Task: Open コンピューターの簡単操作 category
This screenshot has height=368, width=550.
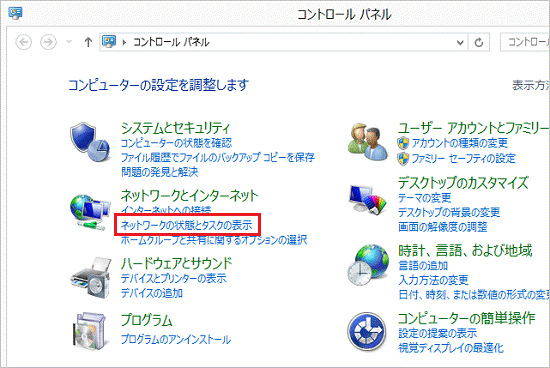Action: click(467, 318)
